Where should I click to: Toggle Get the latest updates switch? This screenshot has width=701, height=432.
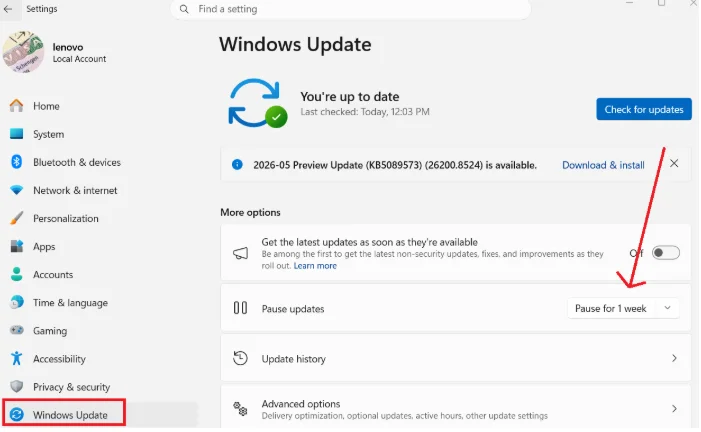666,253
